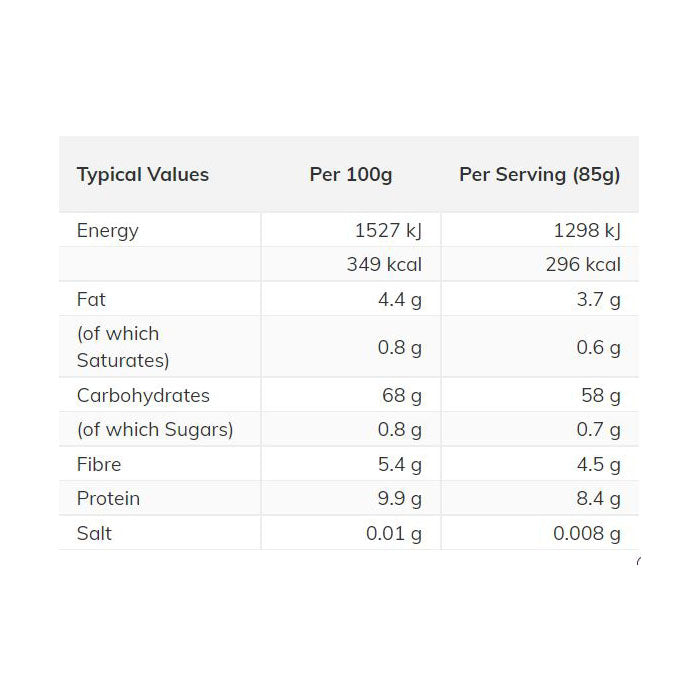This screenshot has height=700, width=700.
Task: Select the 4.4 g fat value
Action: click(x=400, y=299)
